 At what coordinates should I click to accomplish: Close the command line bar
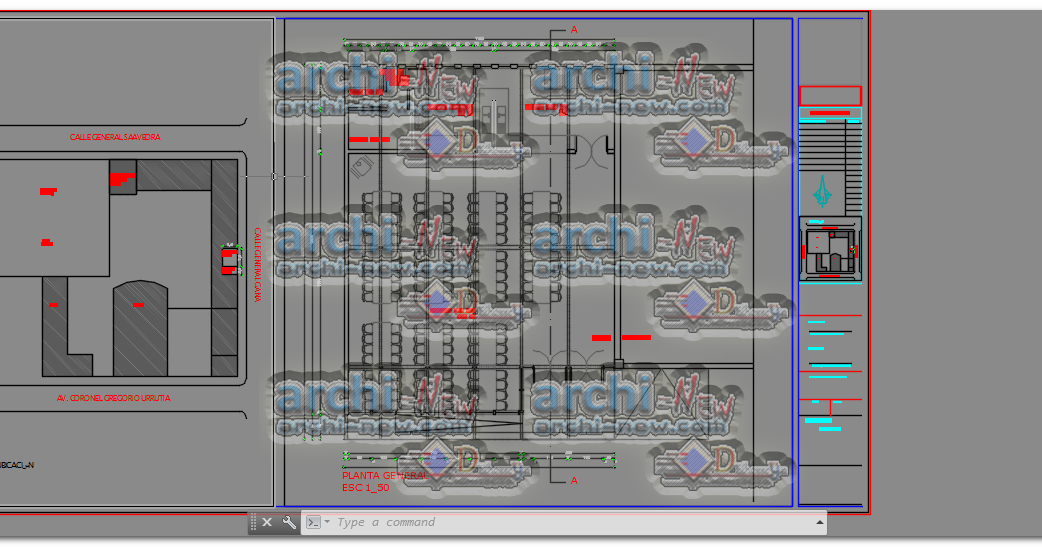(x=267, y=522)
